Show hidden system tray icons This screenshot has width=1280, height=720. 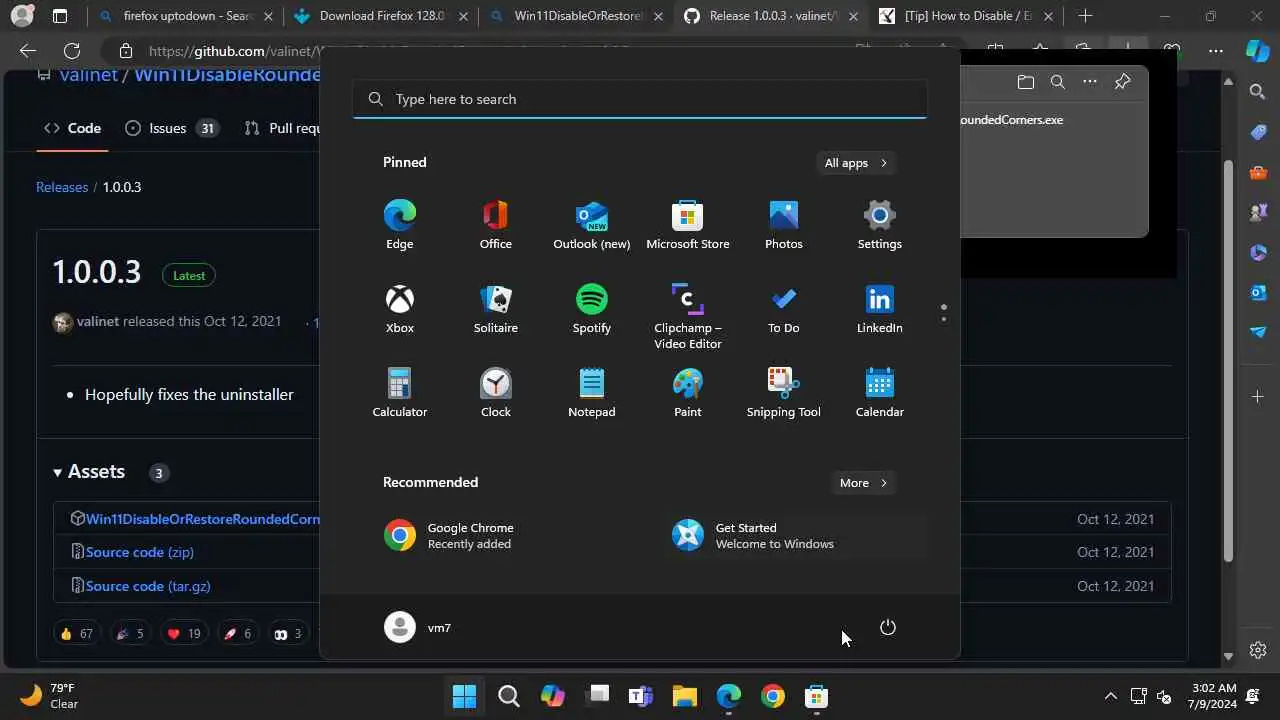(1110, 696)
